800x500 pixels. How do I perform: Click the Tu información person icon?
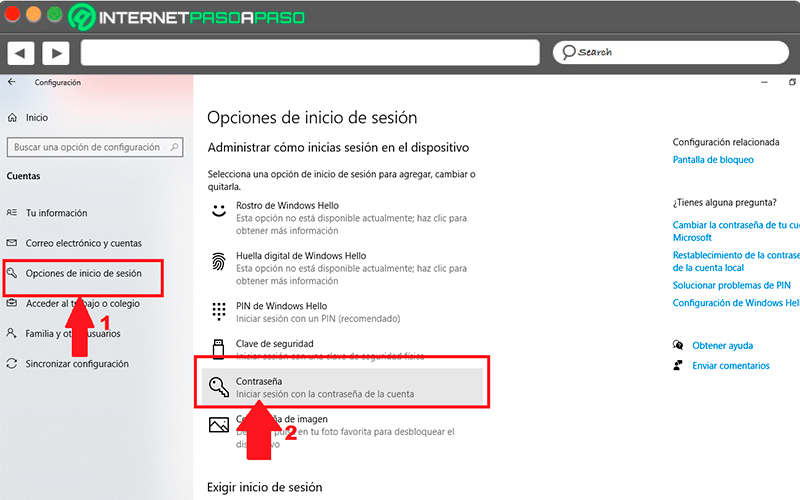12,212
